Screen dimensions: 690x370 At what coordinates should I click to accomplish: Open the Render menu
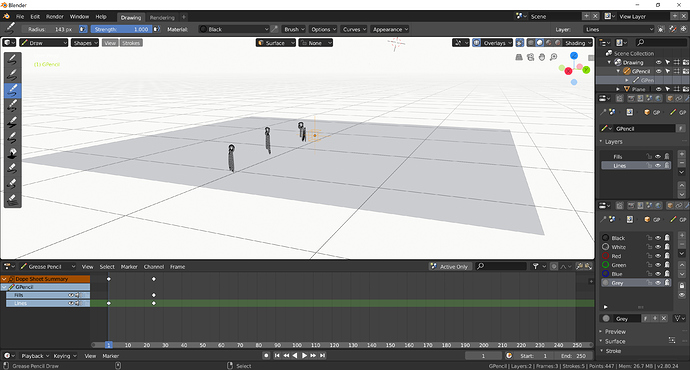pos(55,17)
